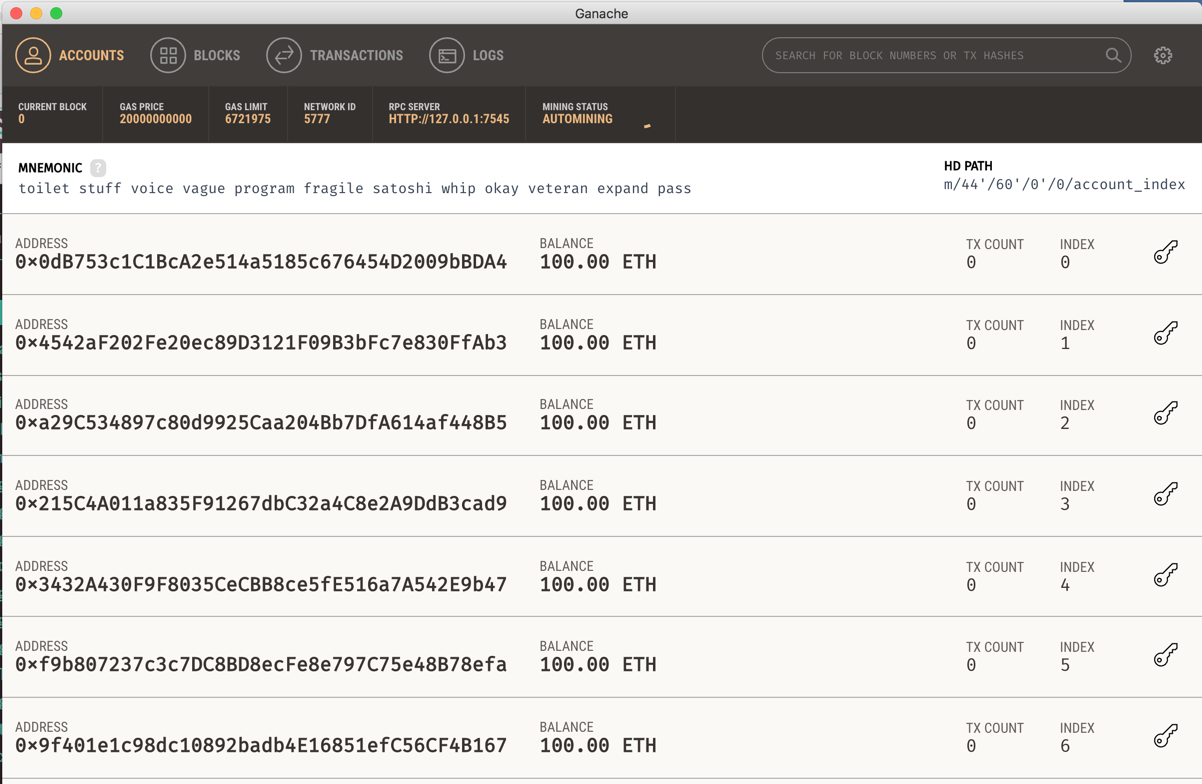Show key for account index 4

[1165, 575]
